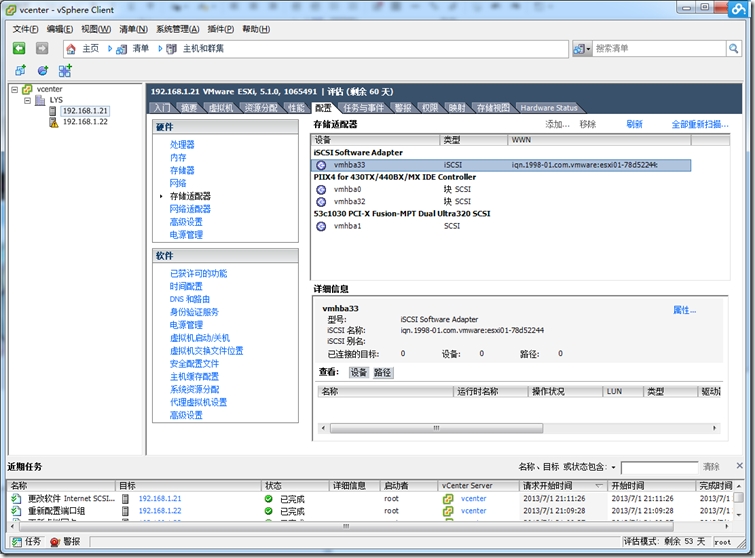Click the details scrollbar right arrow
Screen dimensions: 755x558
tap(715, 428)
